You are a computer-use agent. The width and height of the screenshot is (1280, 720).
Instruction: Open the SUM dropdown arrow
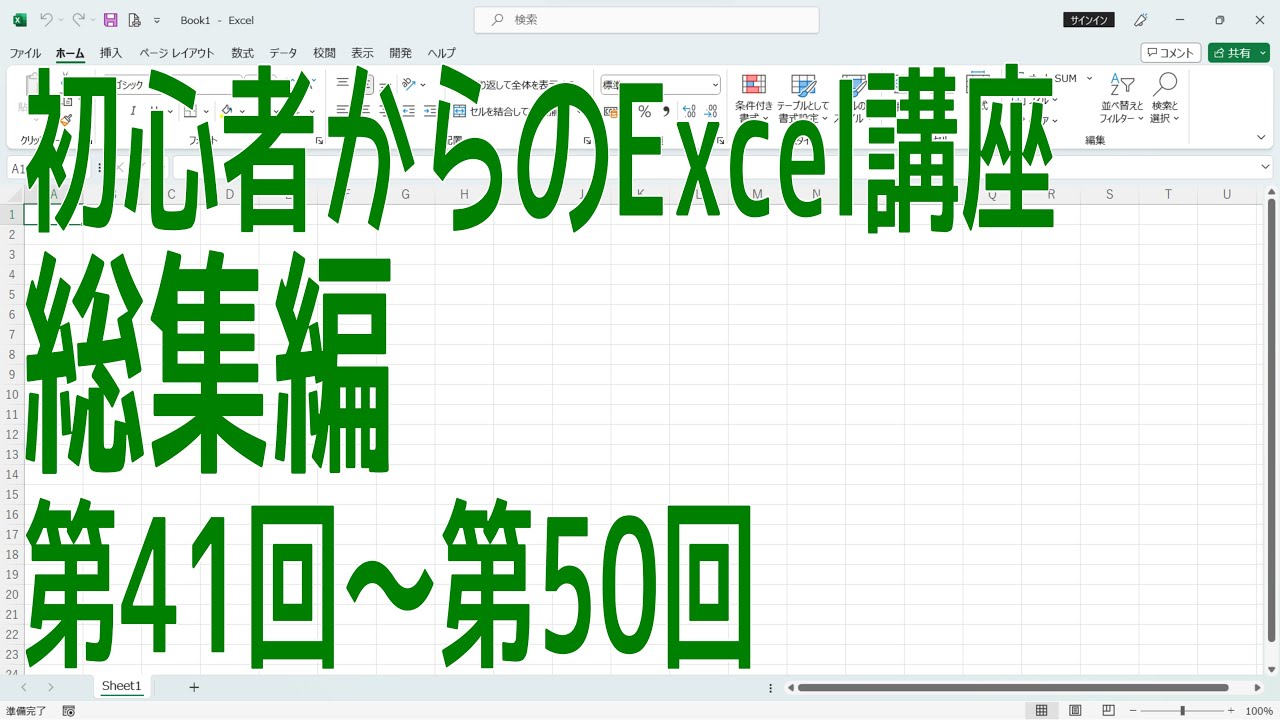click(x=1089, y=78)
